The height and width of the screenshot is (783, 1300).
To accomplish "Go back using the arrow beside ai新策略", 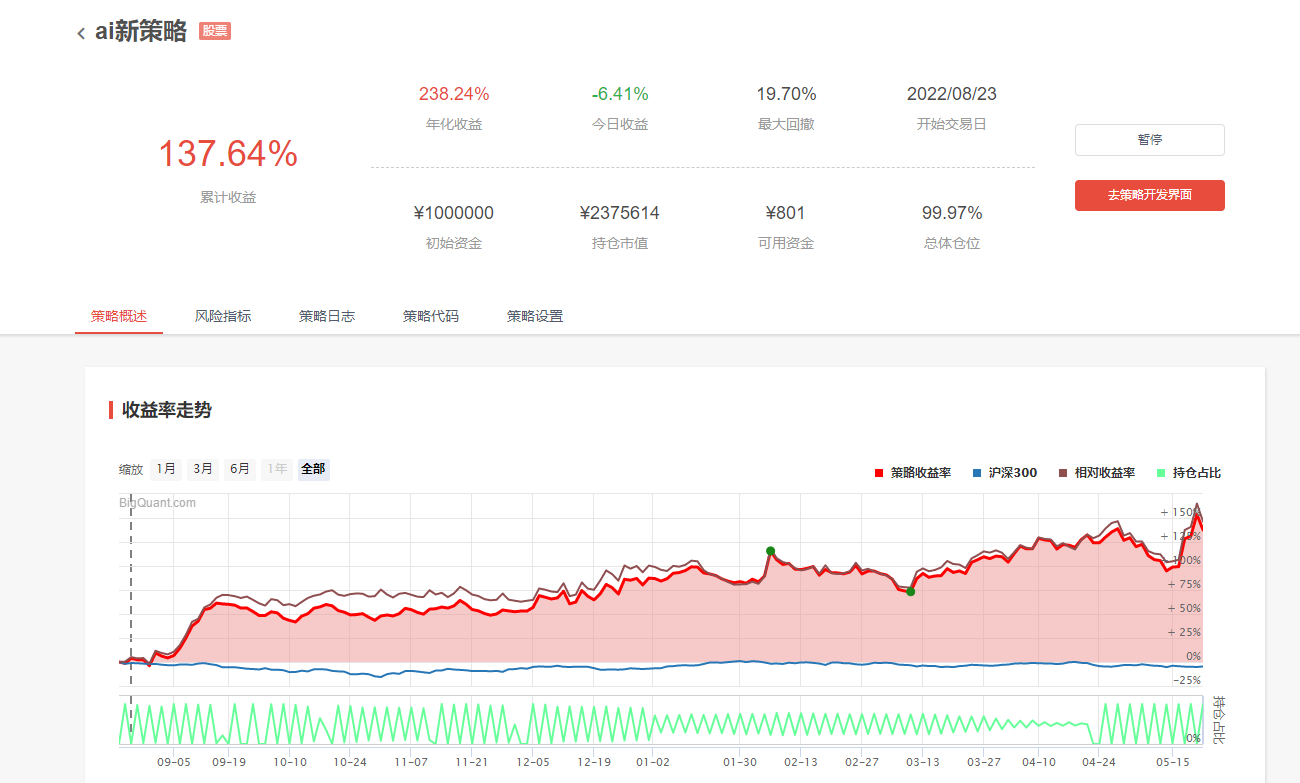I will tap(81, 33).
